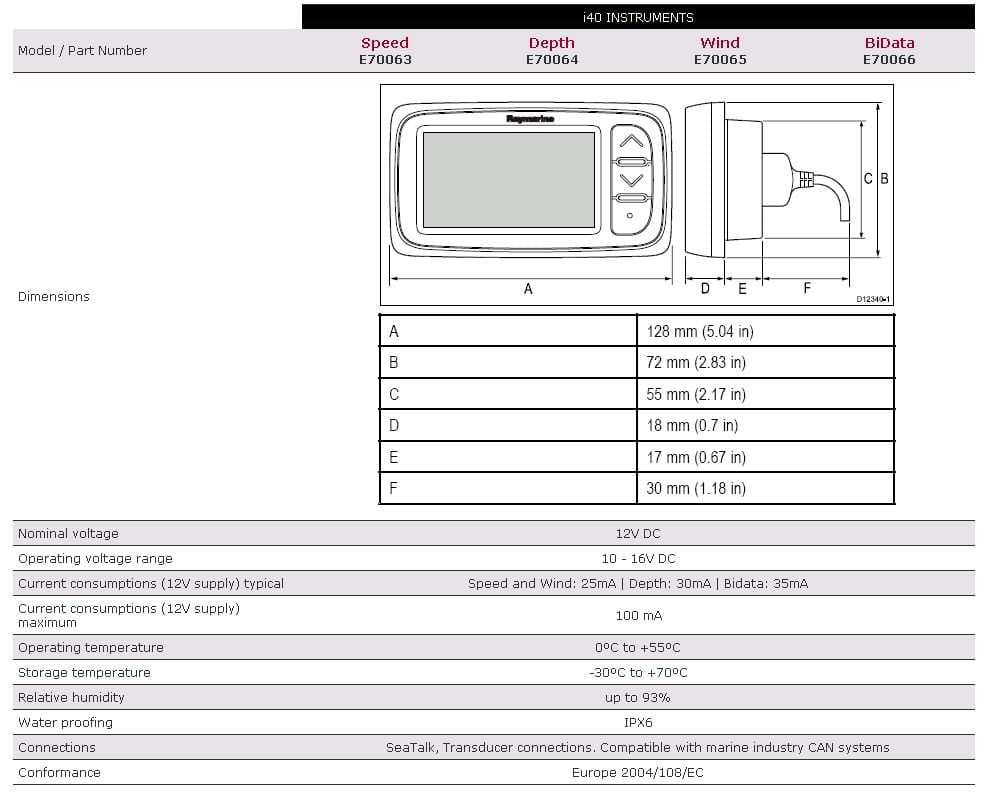Open the Wind E70065 model heading
This screenshot has height=792, width=988.
[x=720, y=51]
